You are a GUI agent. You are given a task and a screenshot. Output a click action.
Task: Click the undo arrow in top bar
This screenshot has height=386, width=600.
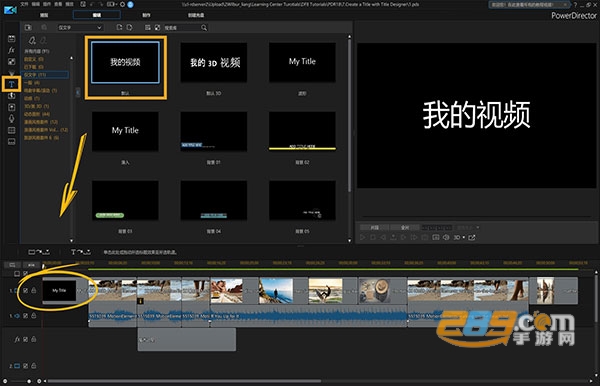click(93, 4)
